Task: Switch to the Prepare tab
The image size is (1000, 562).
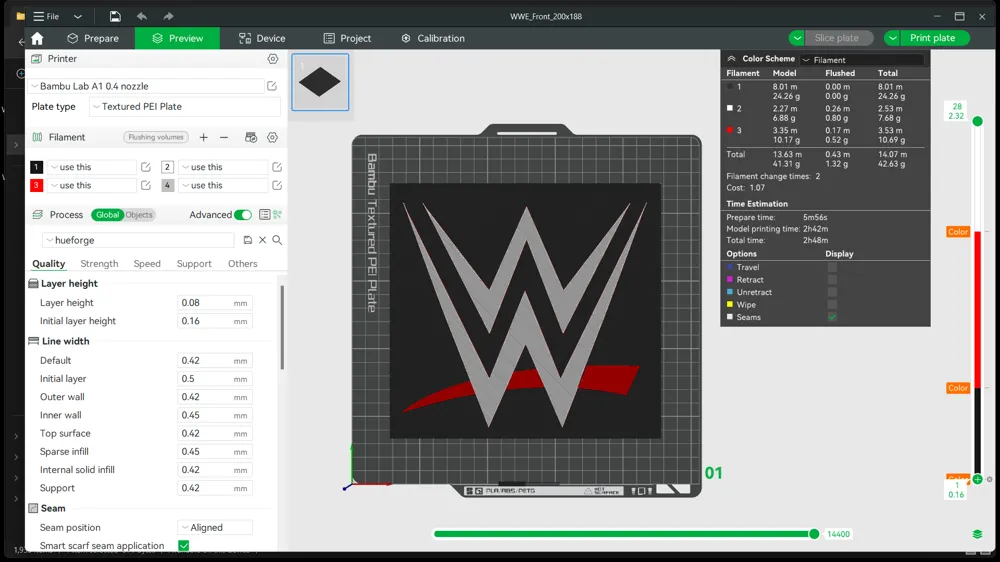Action: [x=93, y=38]
